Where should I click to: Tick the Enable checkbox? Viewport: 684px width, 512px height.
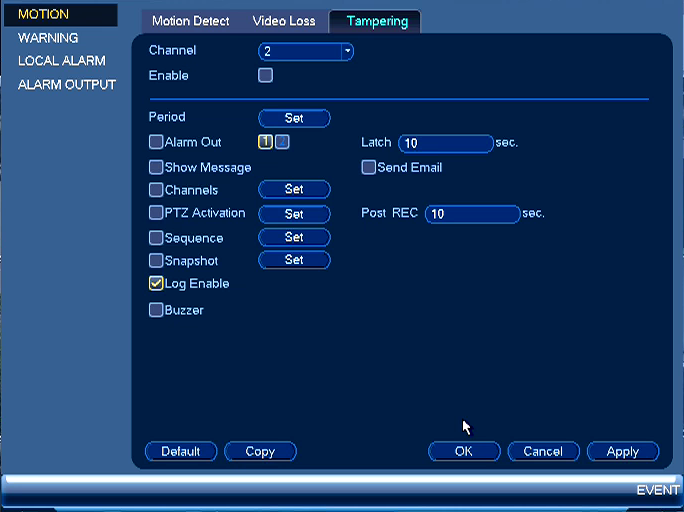[265, 75]
